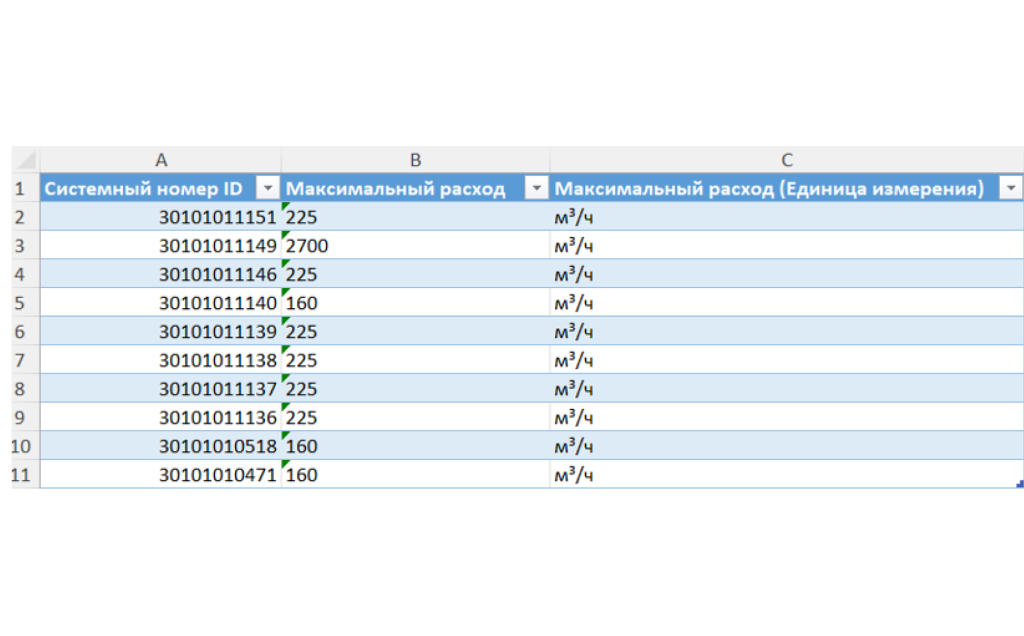Screen dimensions: 1024x636
Task: Open the filter dropdown for Системный номер ID
Action: point(268,188)
